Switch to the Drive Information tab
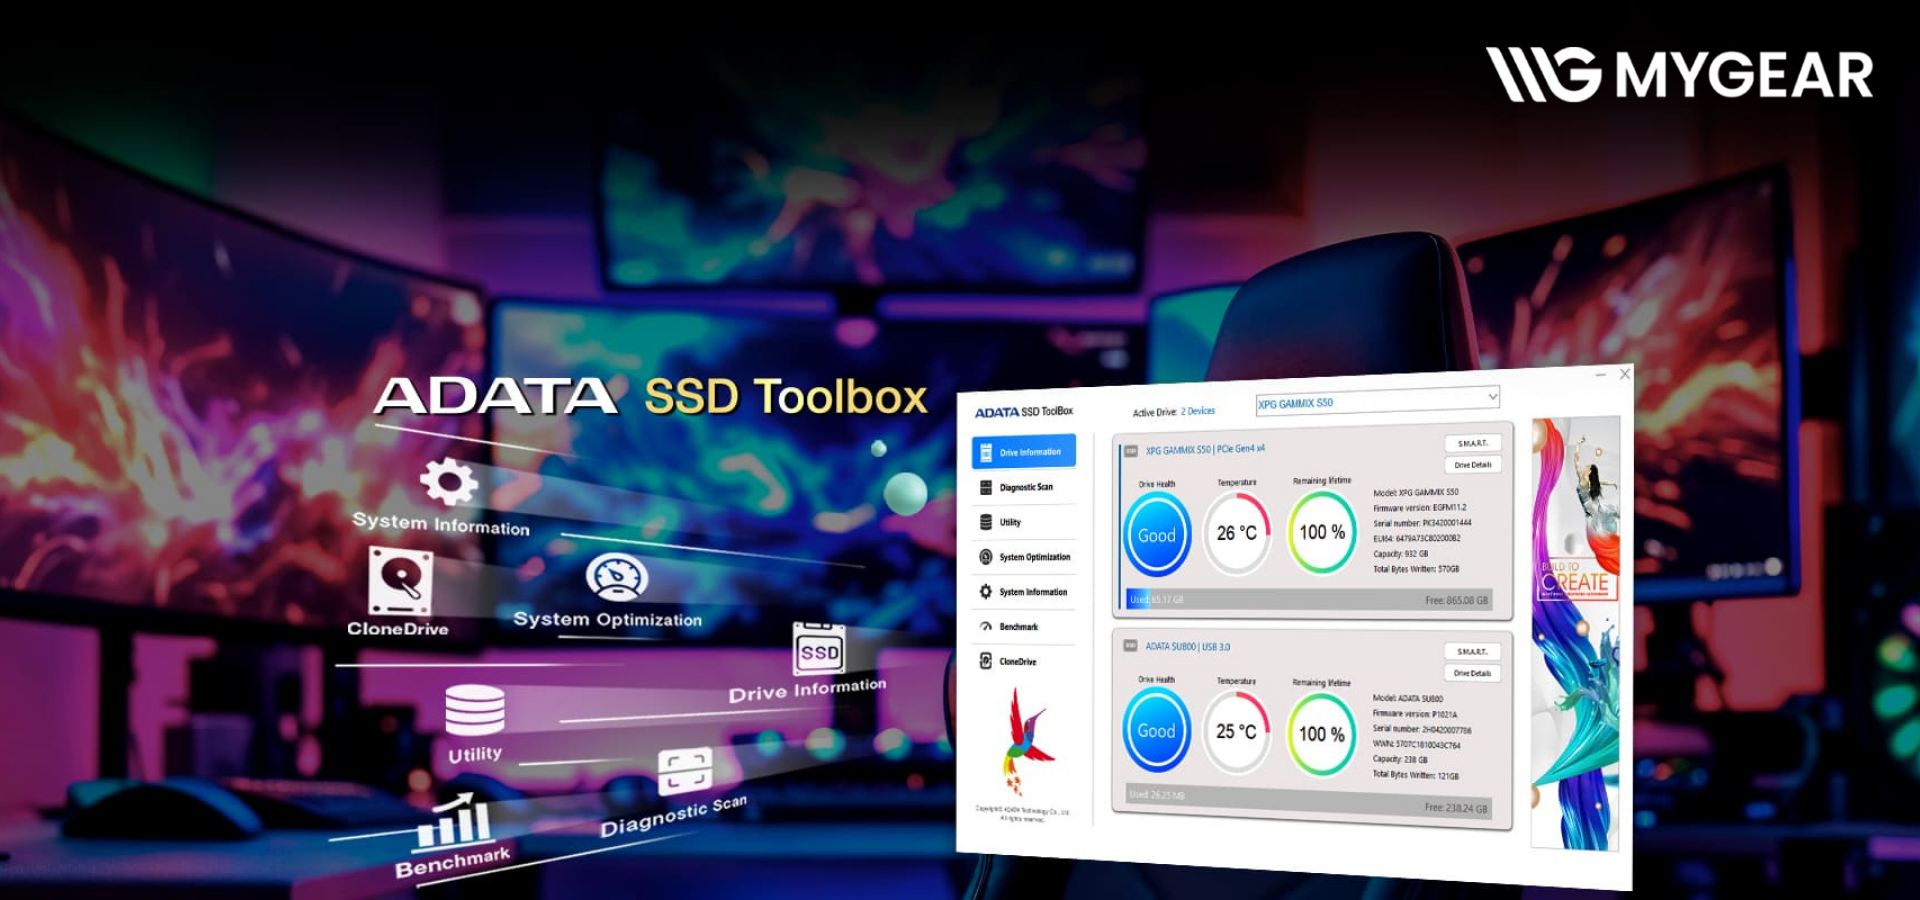The width and height of the screenshot is (1920, 900). [1024, 452]
